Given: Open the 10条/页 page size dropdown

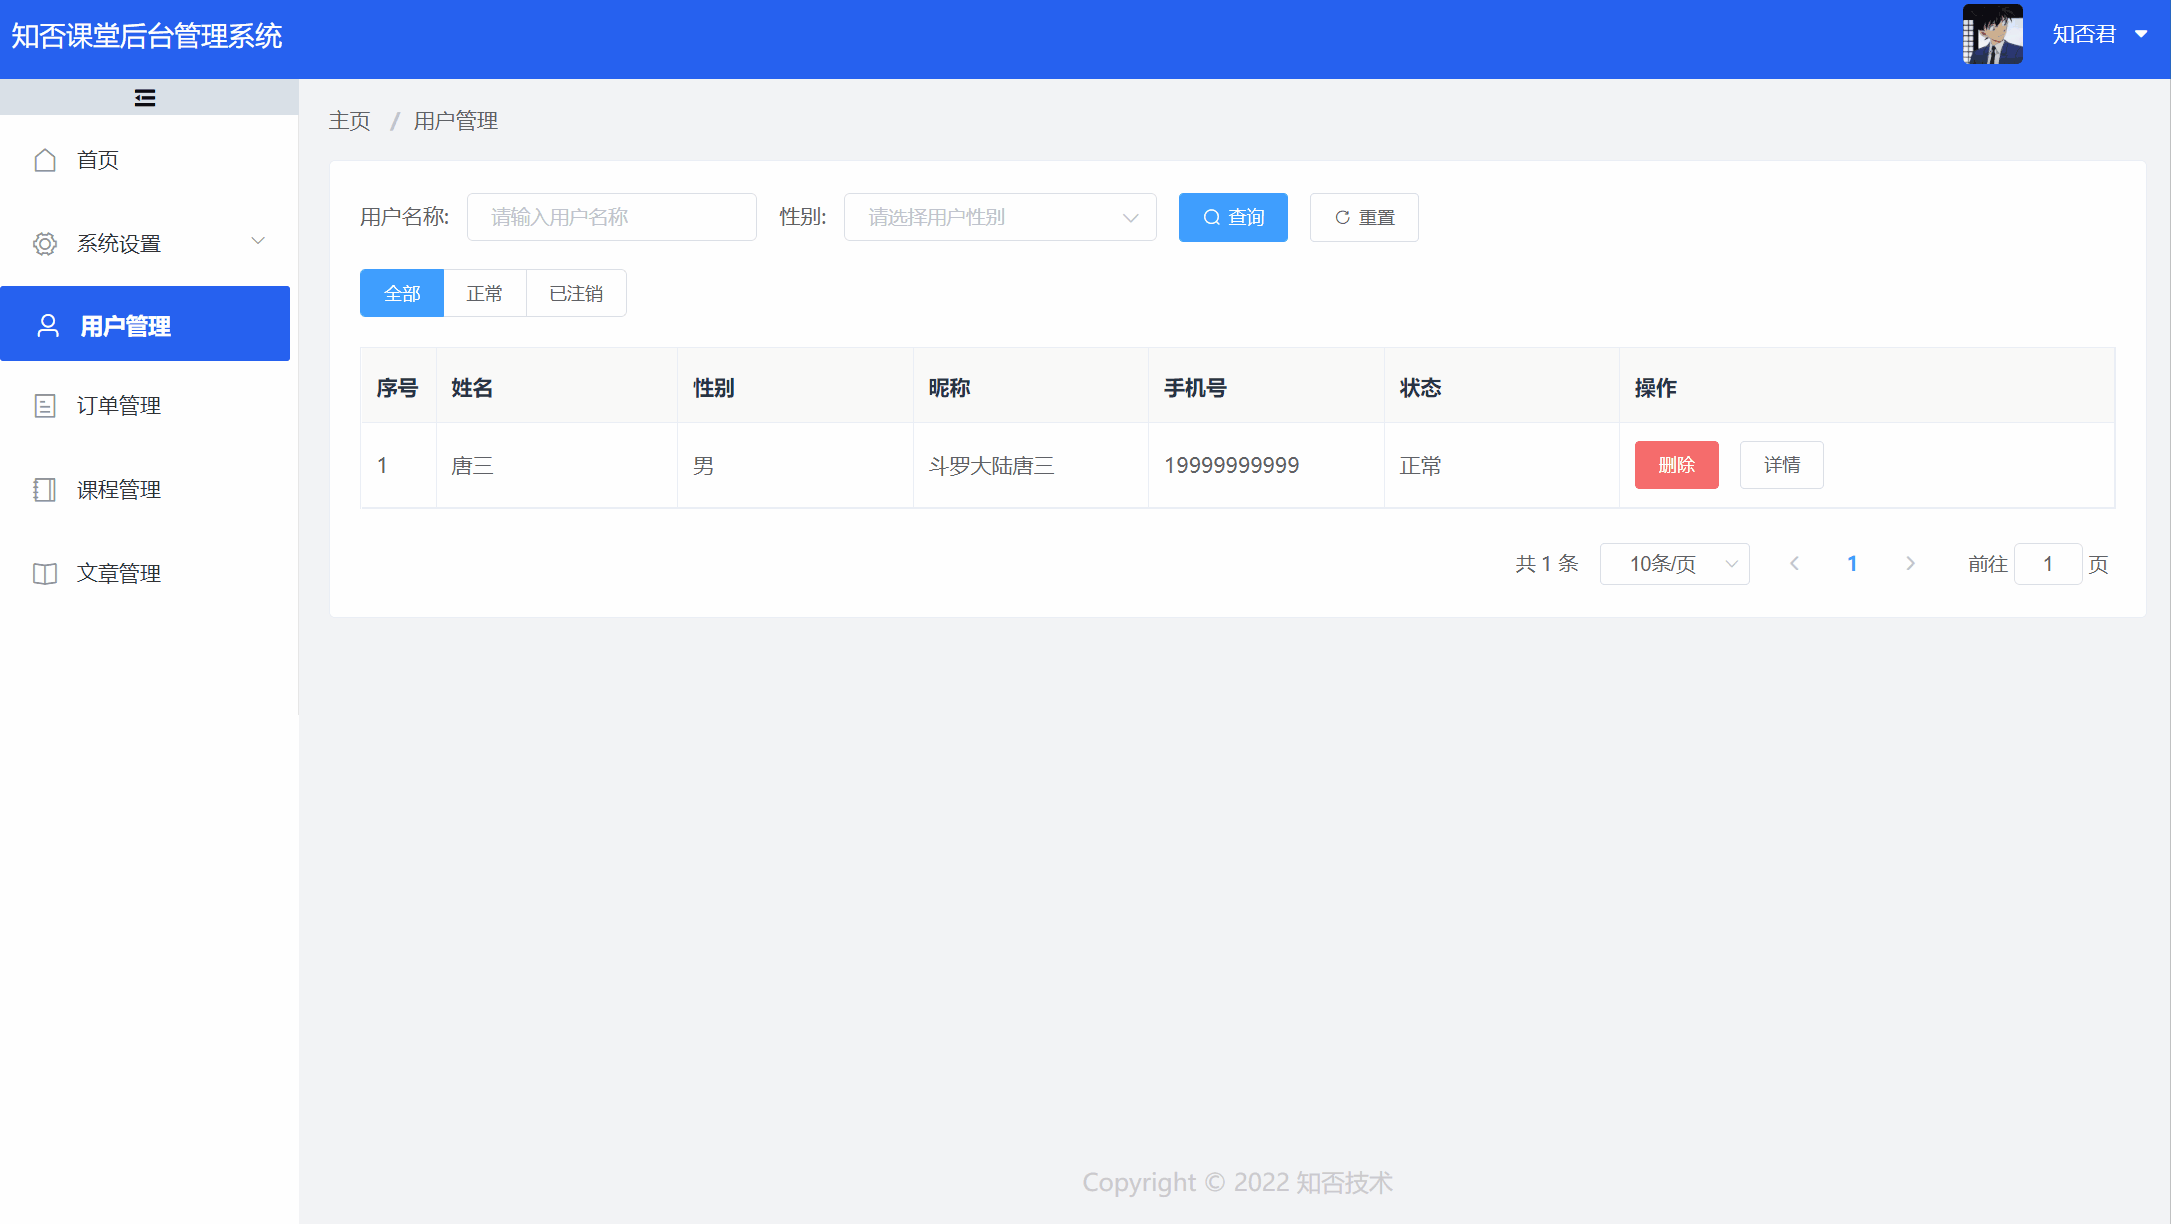Looking at the screenshot, I should tap(1674, 564).
